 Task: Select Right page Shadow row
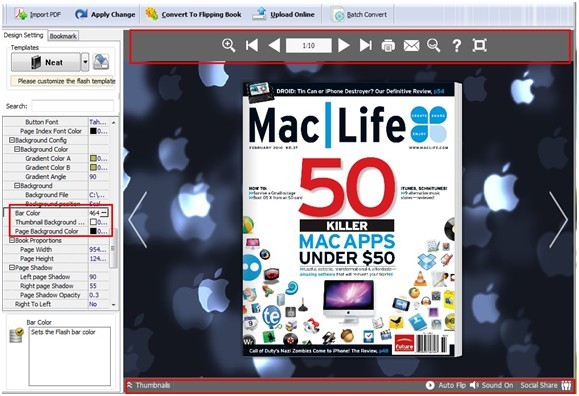coord(56,286)
